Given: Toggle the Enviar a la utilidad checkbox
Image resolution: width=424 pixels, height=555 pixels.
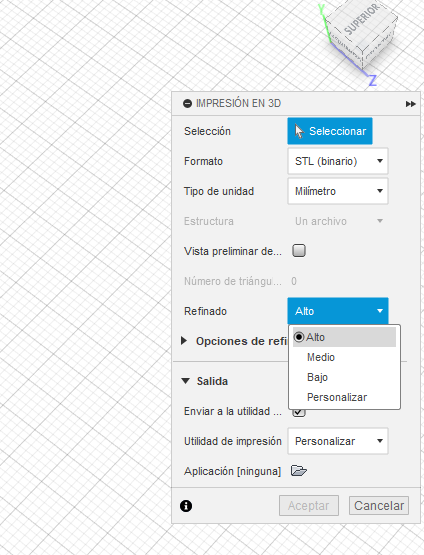Looking at the screenshot, I should (x=299, y=413).
